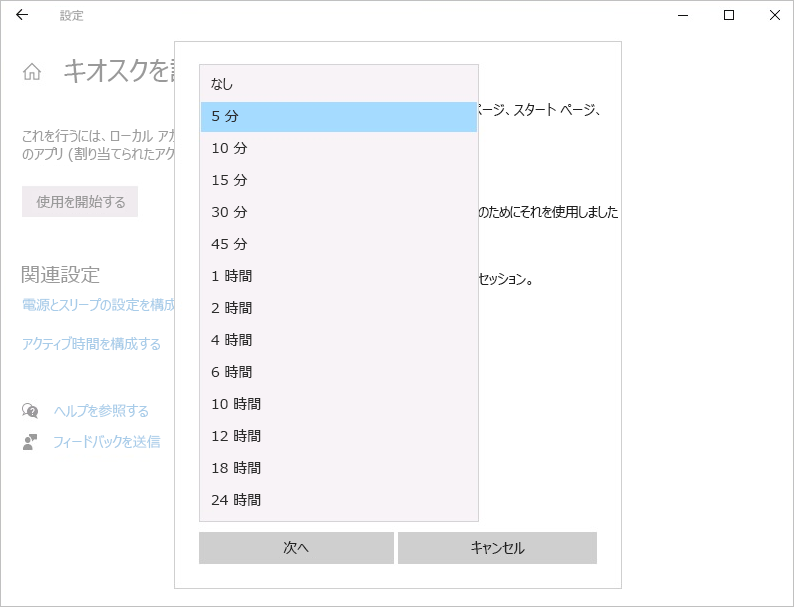Select 'なし' from the dropdown list
794x607 pixels.
(338, 84)
